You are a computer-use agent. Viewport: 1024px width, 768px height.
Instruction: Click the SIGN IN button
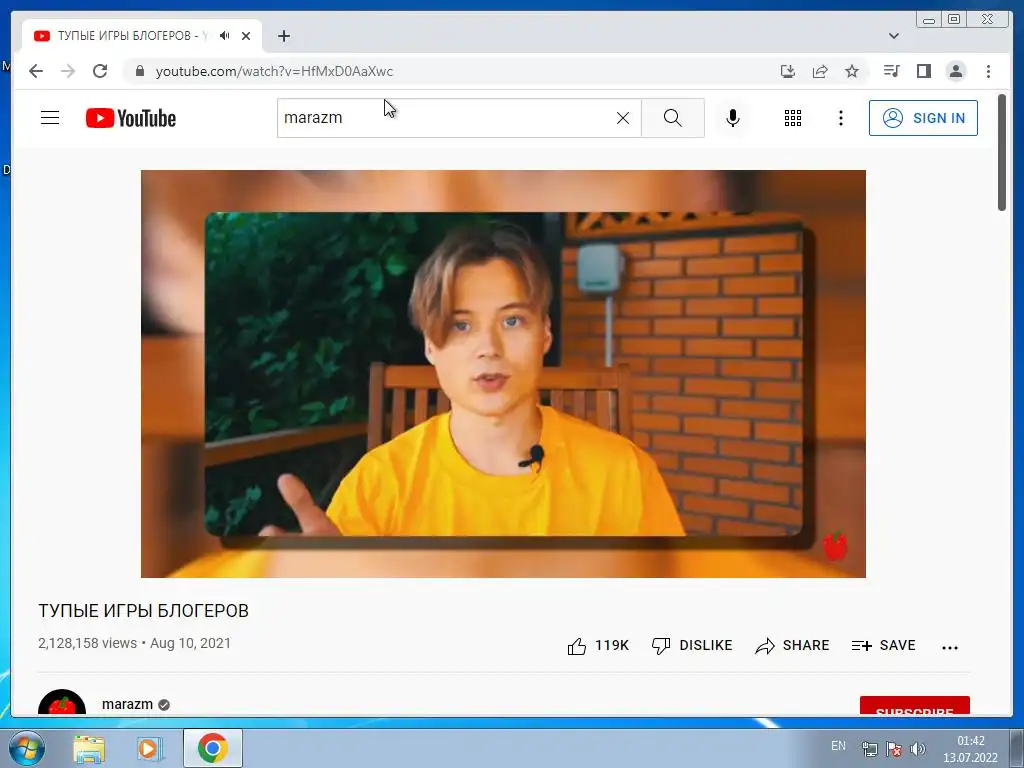click(x=923, y=118)
